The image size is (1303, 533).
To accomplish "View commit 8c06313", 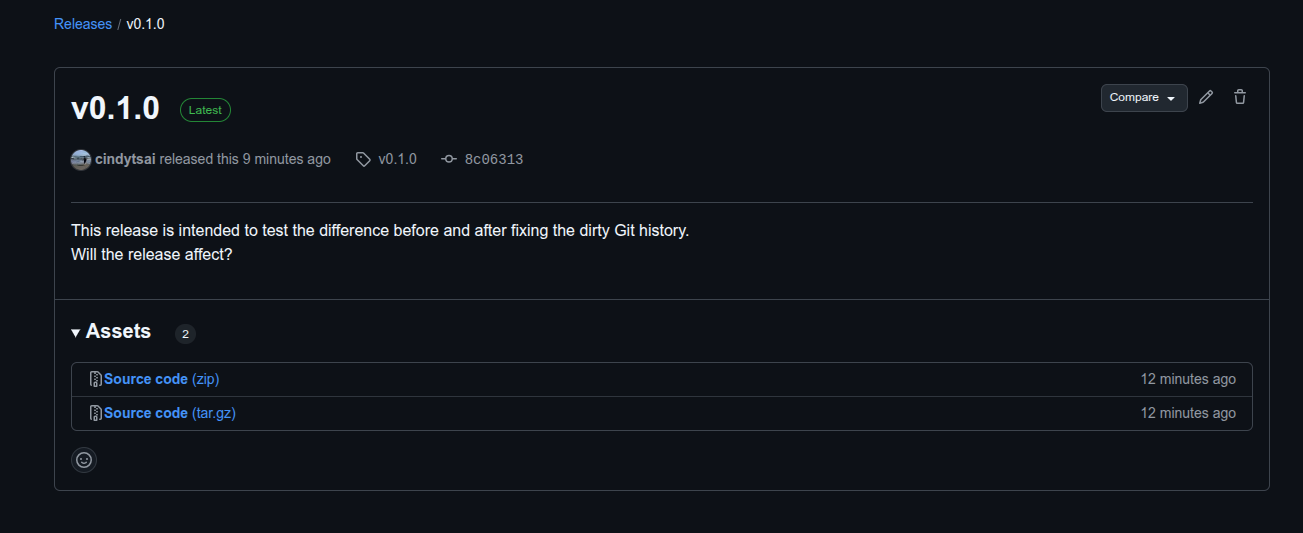I will click(x=494, y=159).
